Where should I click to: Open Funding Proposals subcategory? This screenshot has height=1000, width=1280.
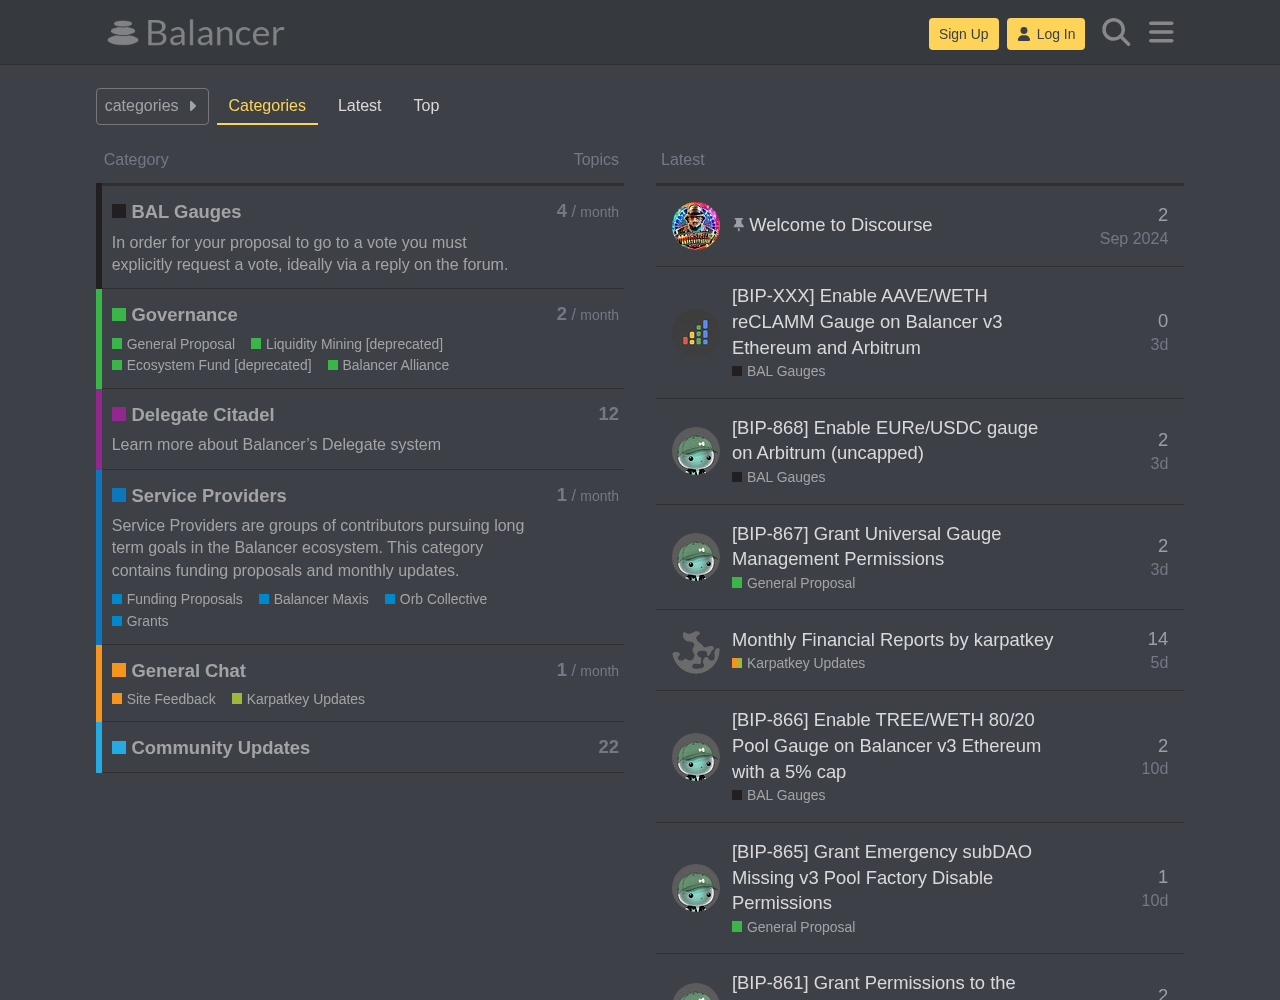(x=177, y=599)
